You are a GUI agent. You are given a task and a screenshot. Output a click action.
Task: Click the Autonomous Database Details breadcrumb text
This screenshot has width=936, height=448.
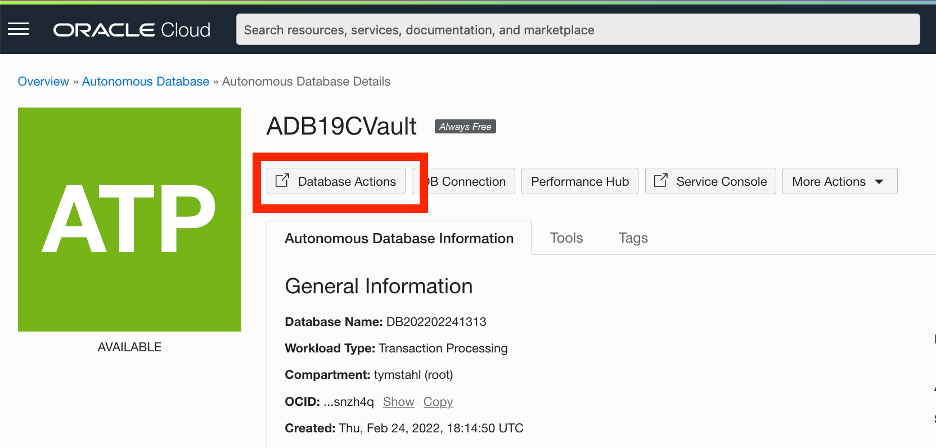[306, 81]
